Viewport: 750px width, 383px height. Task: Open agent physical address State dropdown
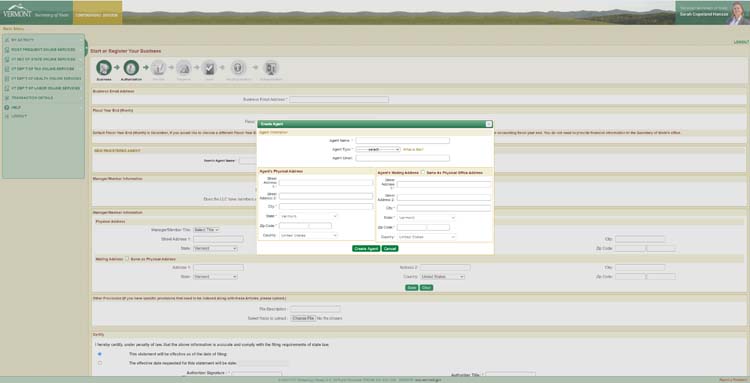pyautogui.click(x=308, y=216)
